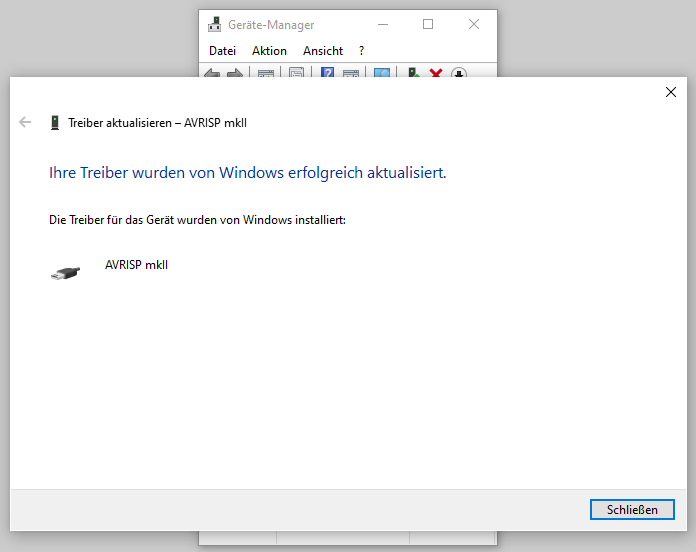The width and height of the screenshot is (696, 552).
Task: Close the Treiber aktualisieren dialog with X
Action: [671, 92]
